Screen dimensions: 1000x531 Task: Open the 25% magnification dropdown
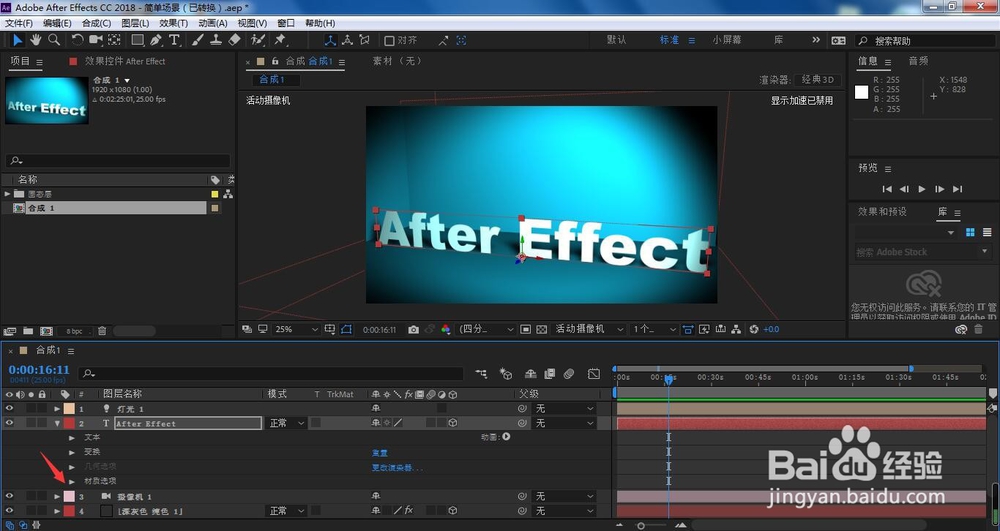click(296, 330)
